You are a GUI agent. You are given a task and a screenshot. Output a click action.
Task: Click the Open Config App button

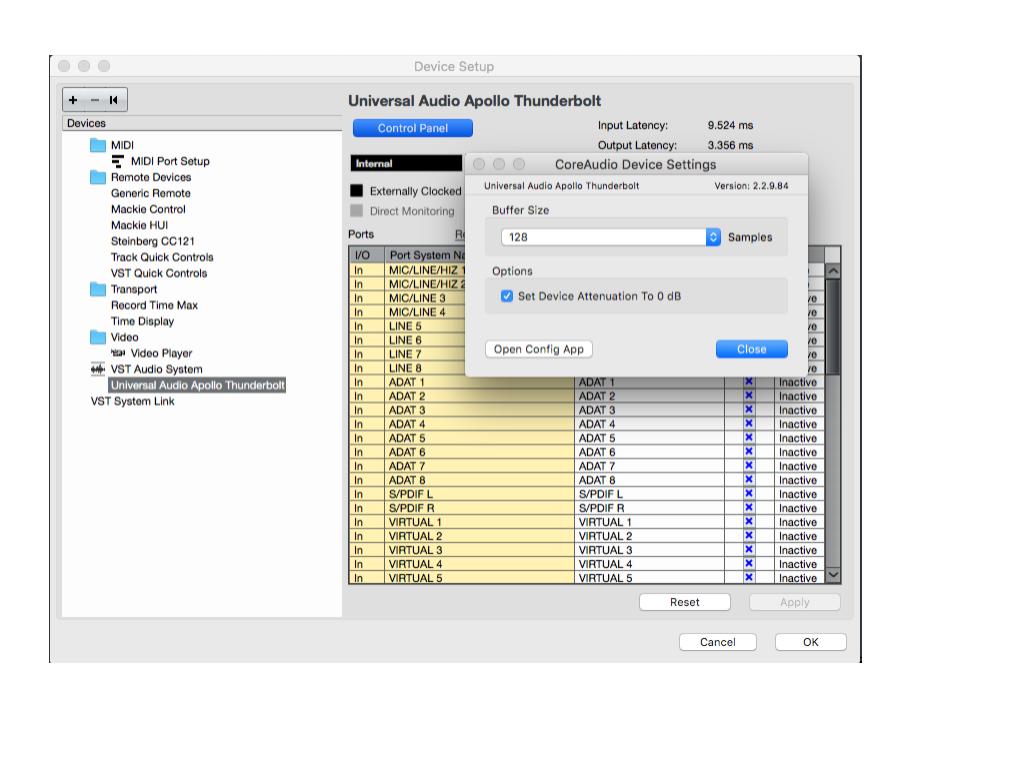(x=539, y=349)
